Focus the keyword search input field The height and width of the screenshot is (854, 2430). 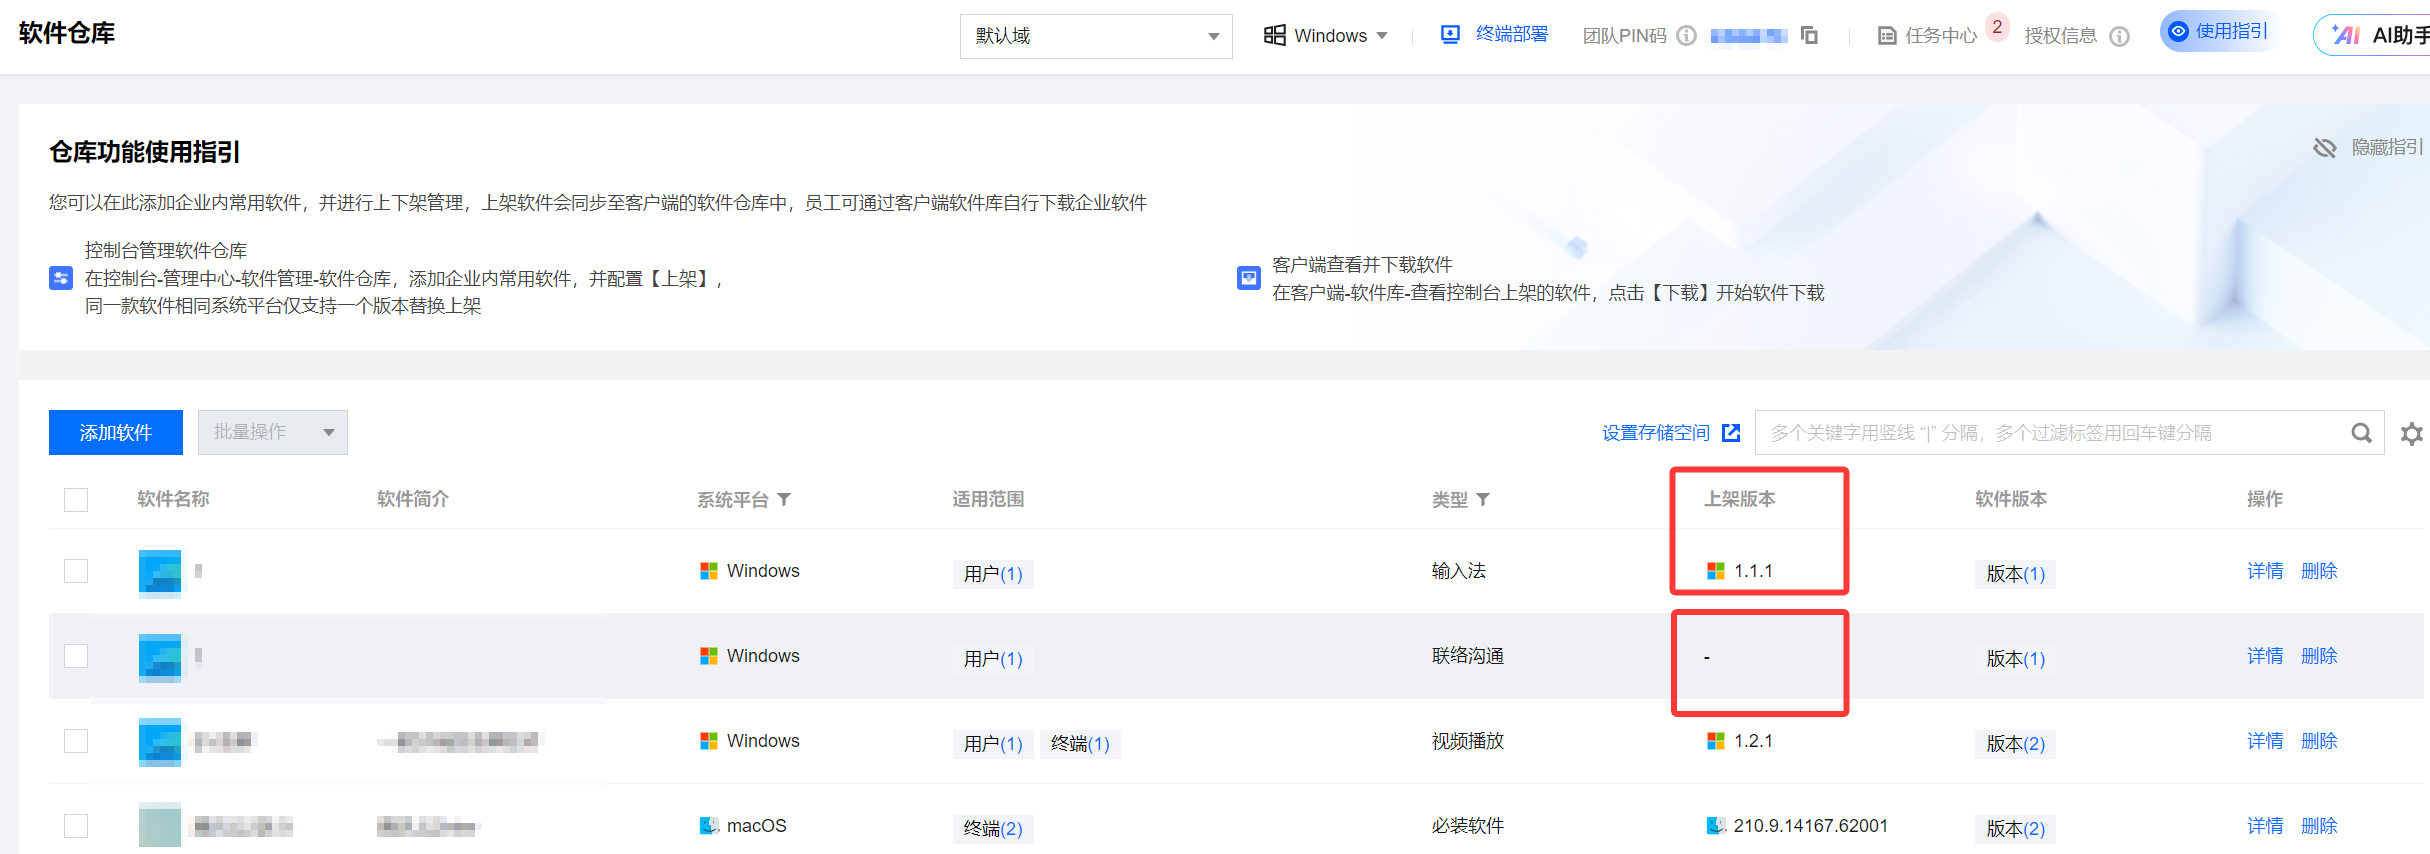[2050, 433]
